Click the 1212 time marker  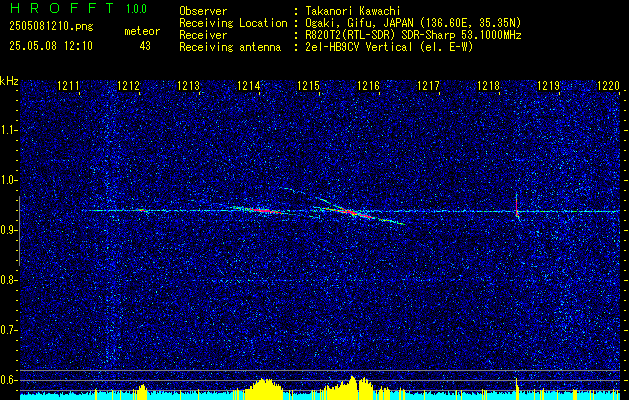coord(128,85)
